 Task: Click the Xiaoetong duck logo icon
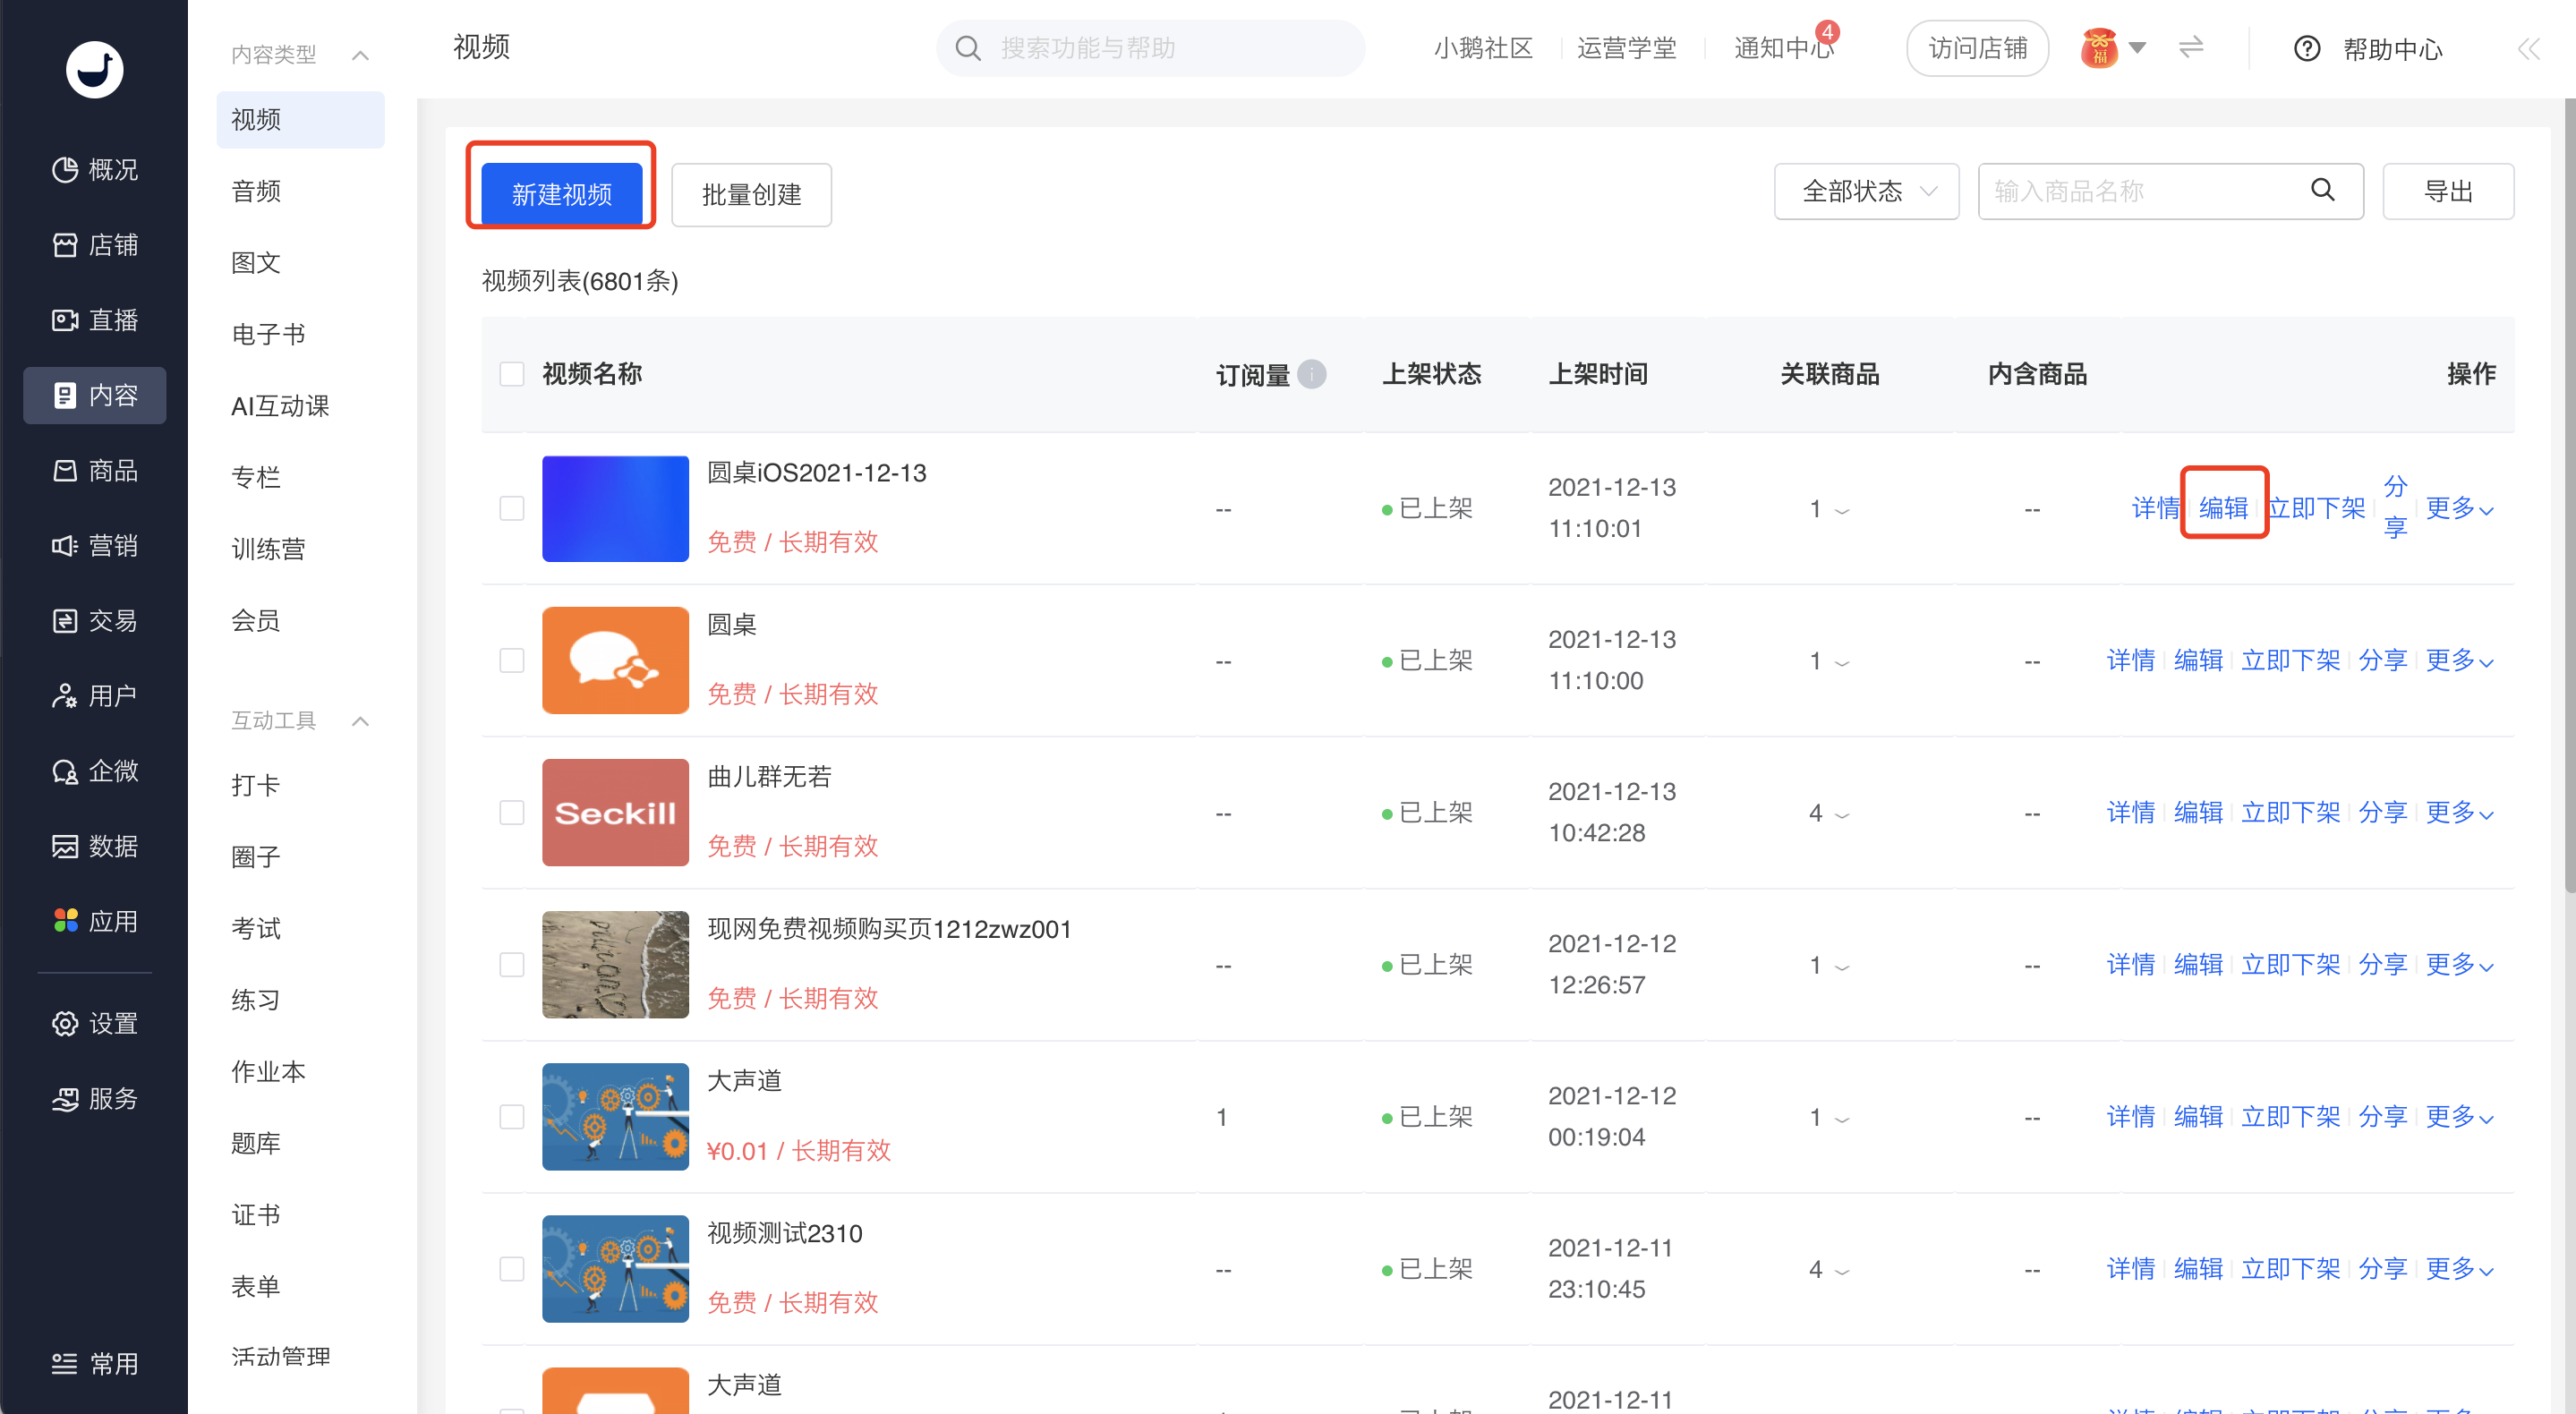(x=94, y=69)
